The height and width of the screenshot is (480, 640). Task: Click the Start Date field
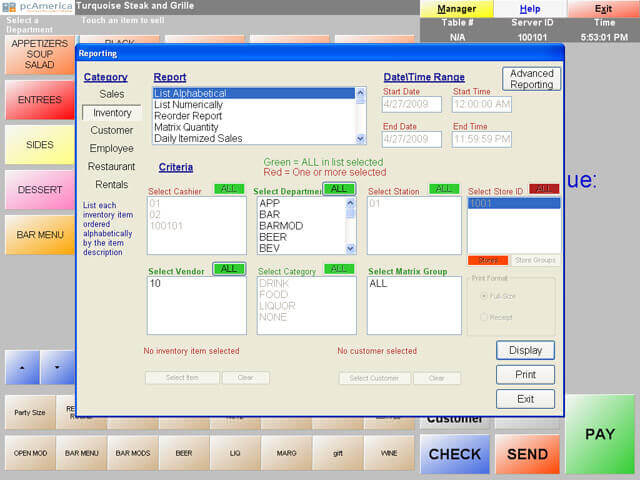tap(413, 104)
